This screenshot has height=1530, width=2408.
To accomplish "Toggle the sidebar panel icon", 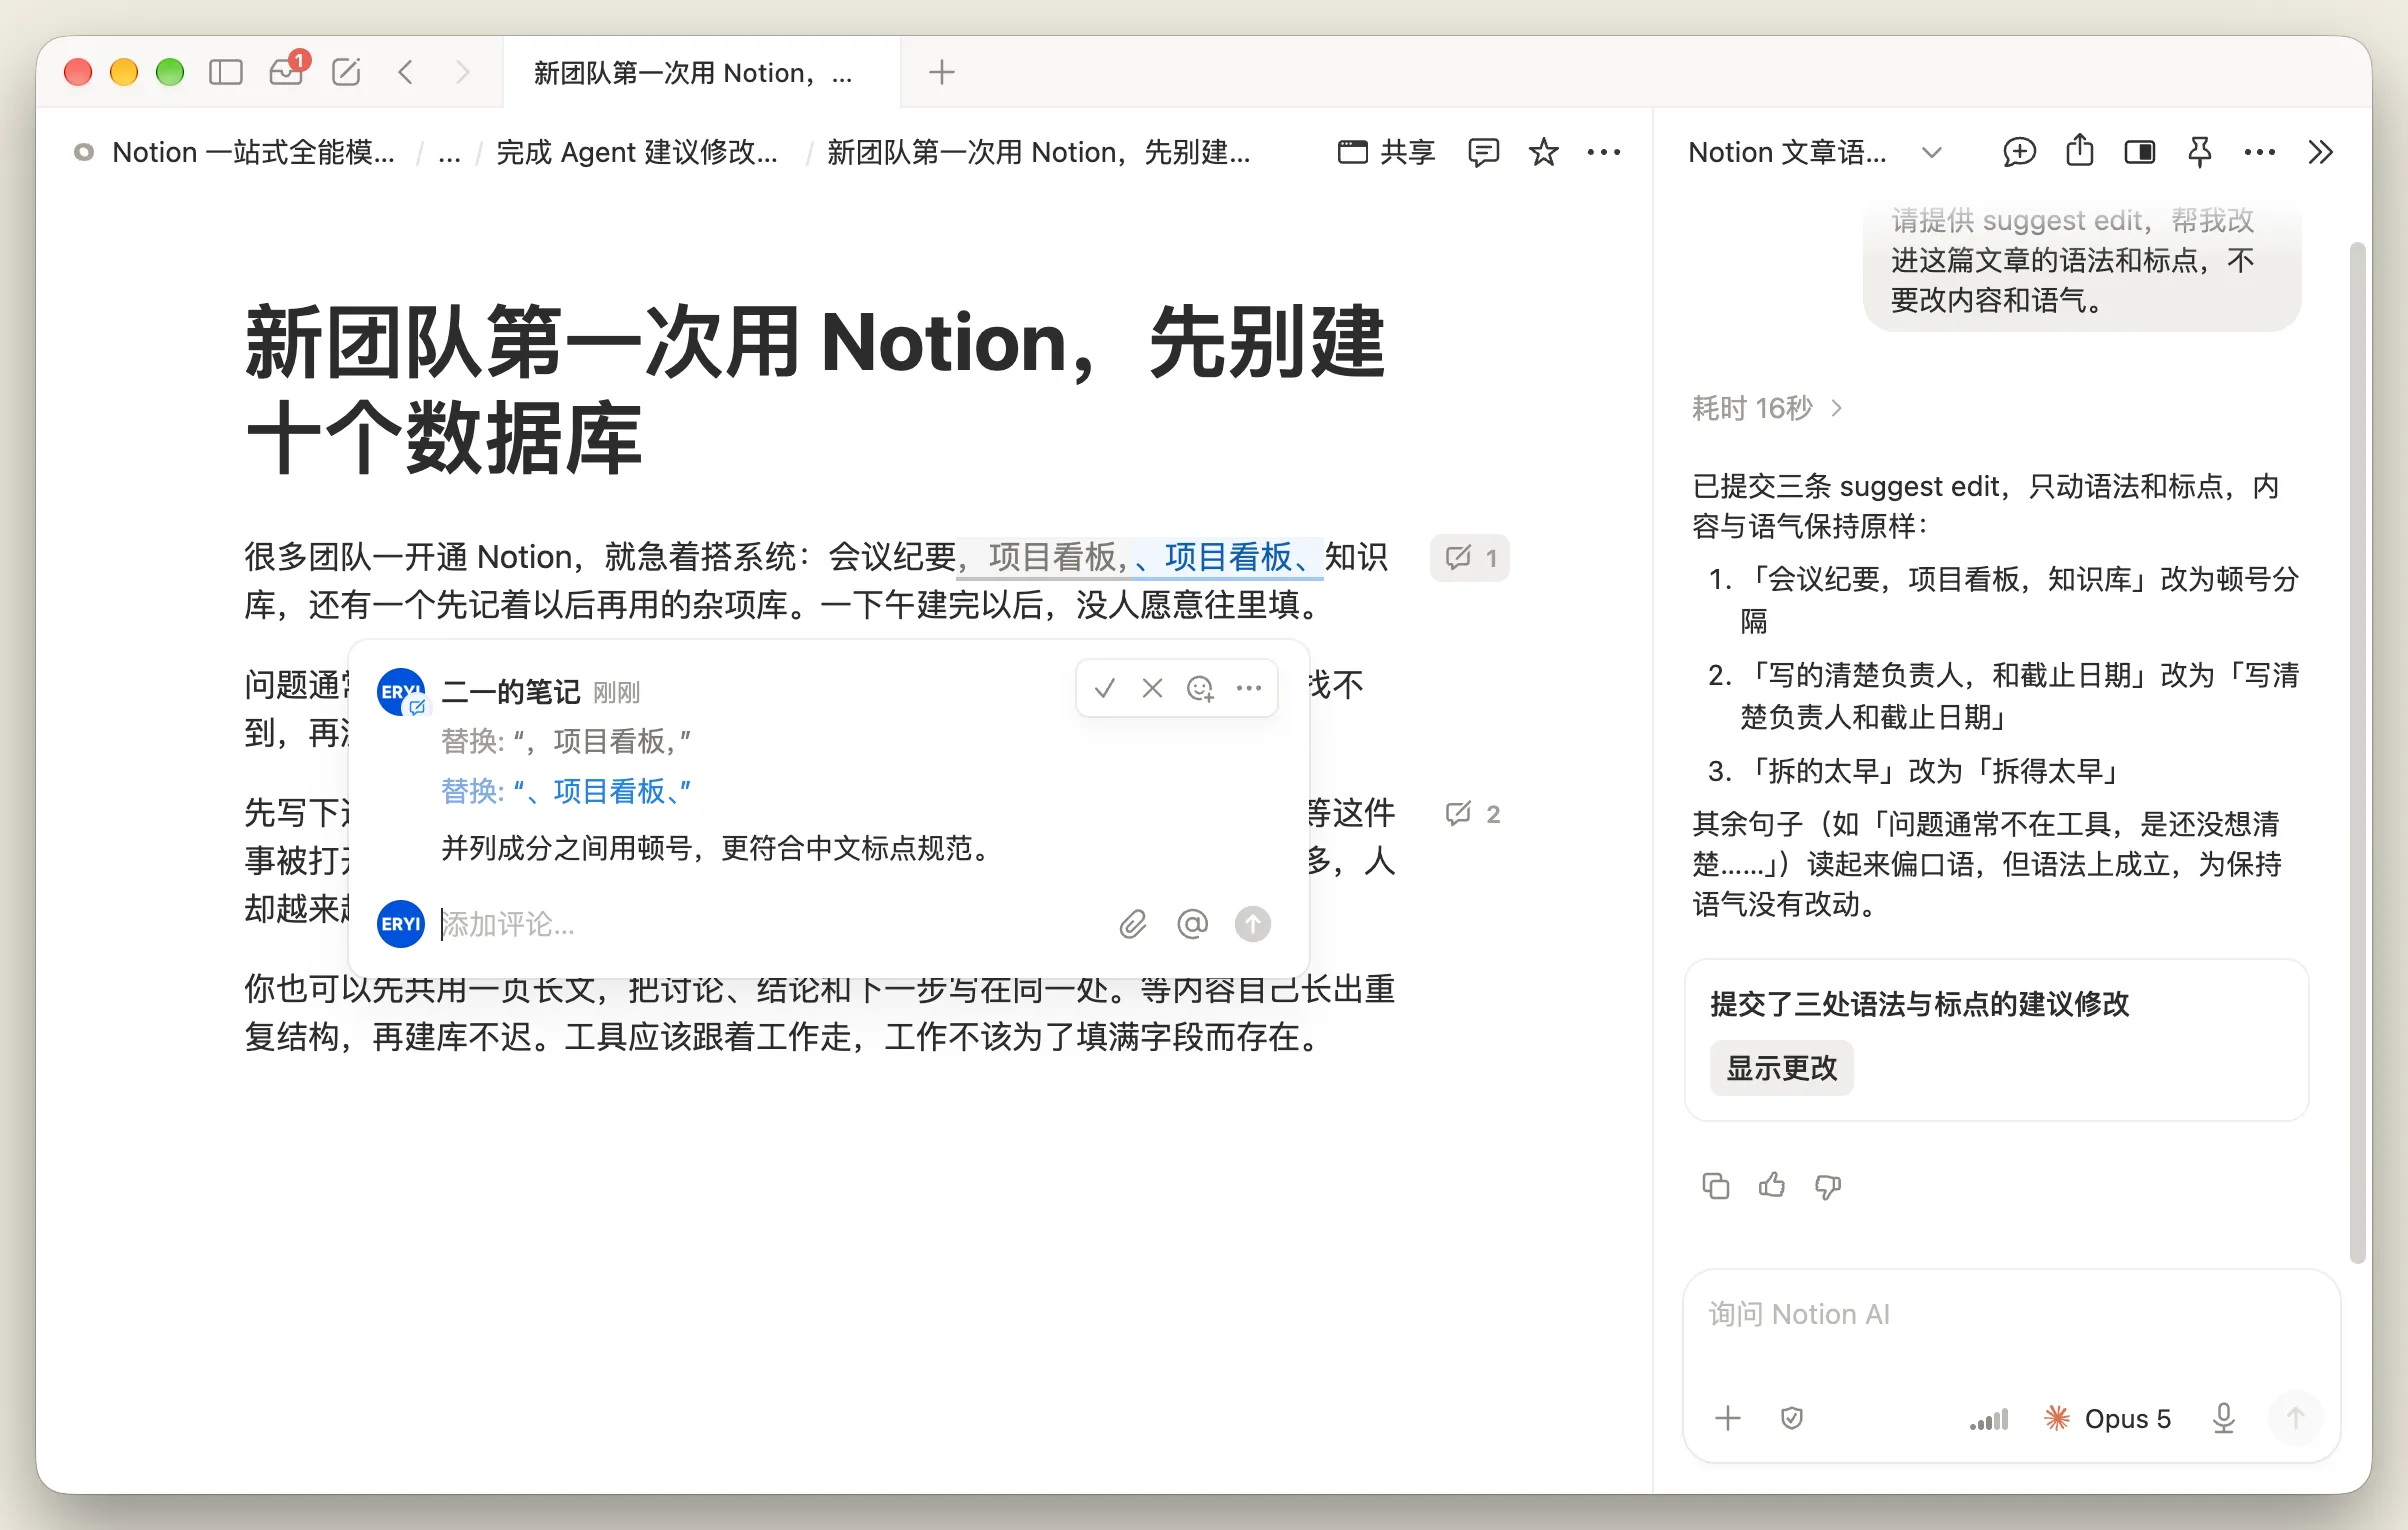I will coord(226,72).
